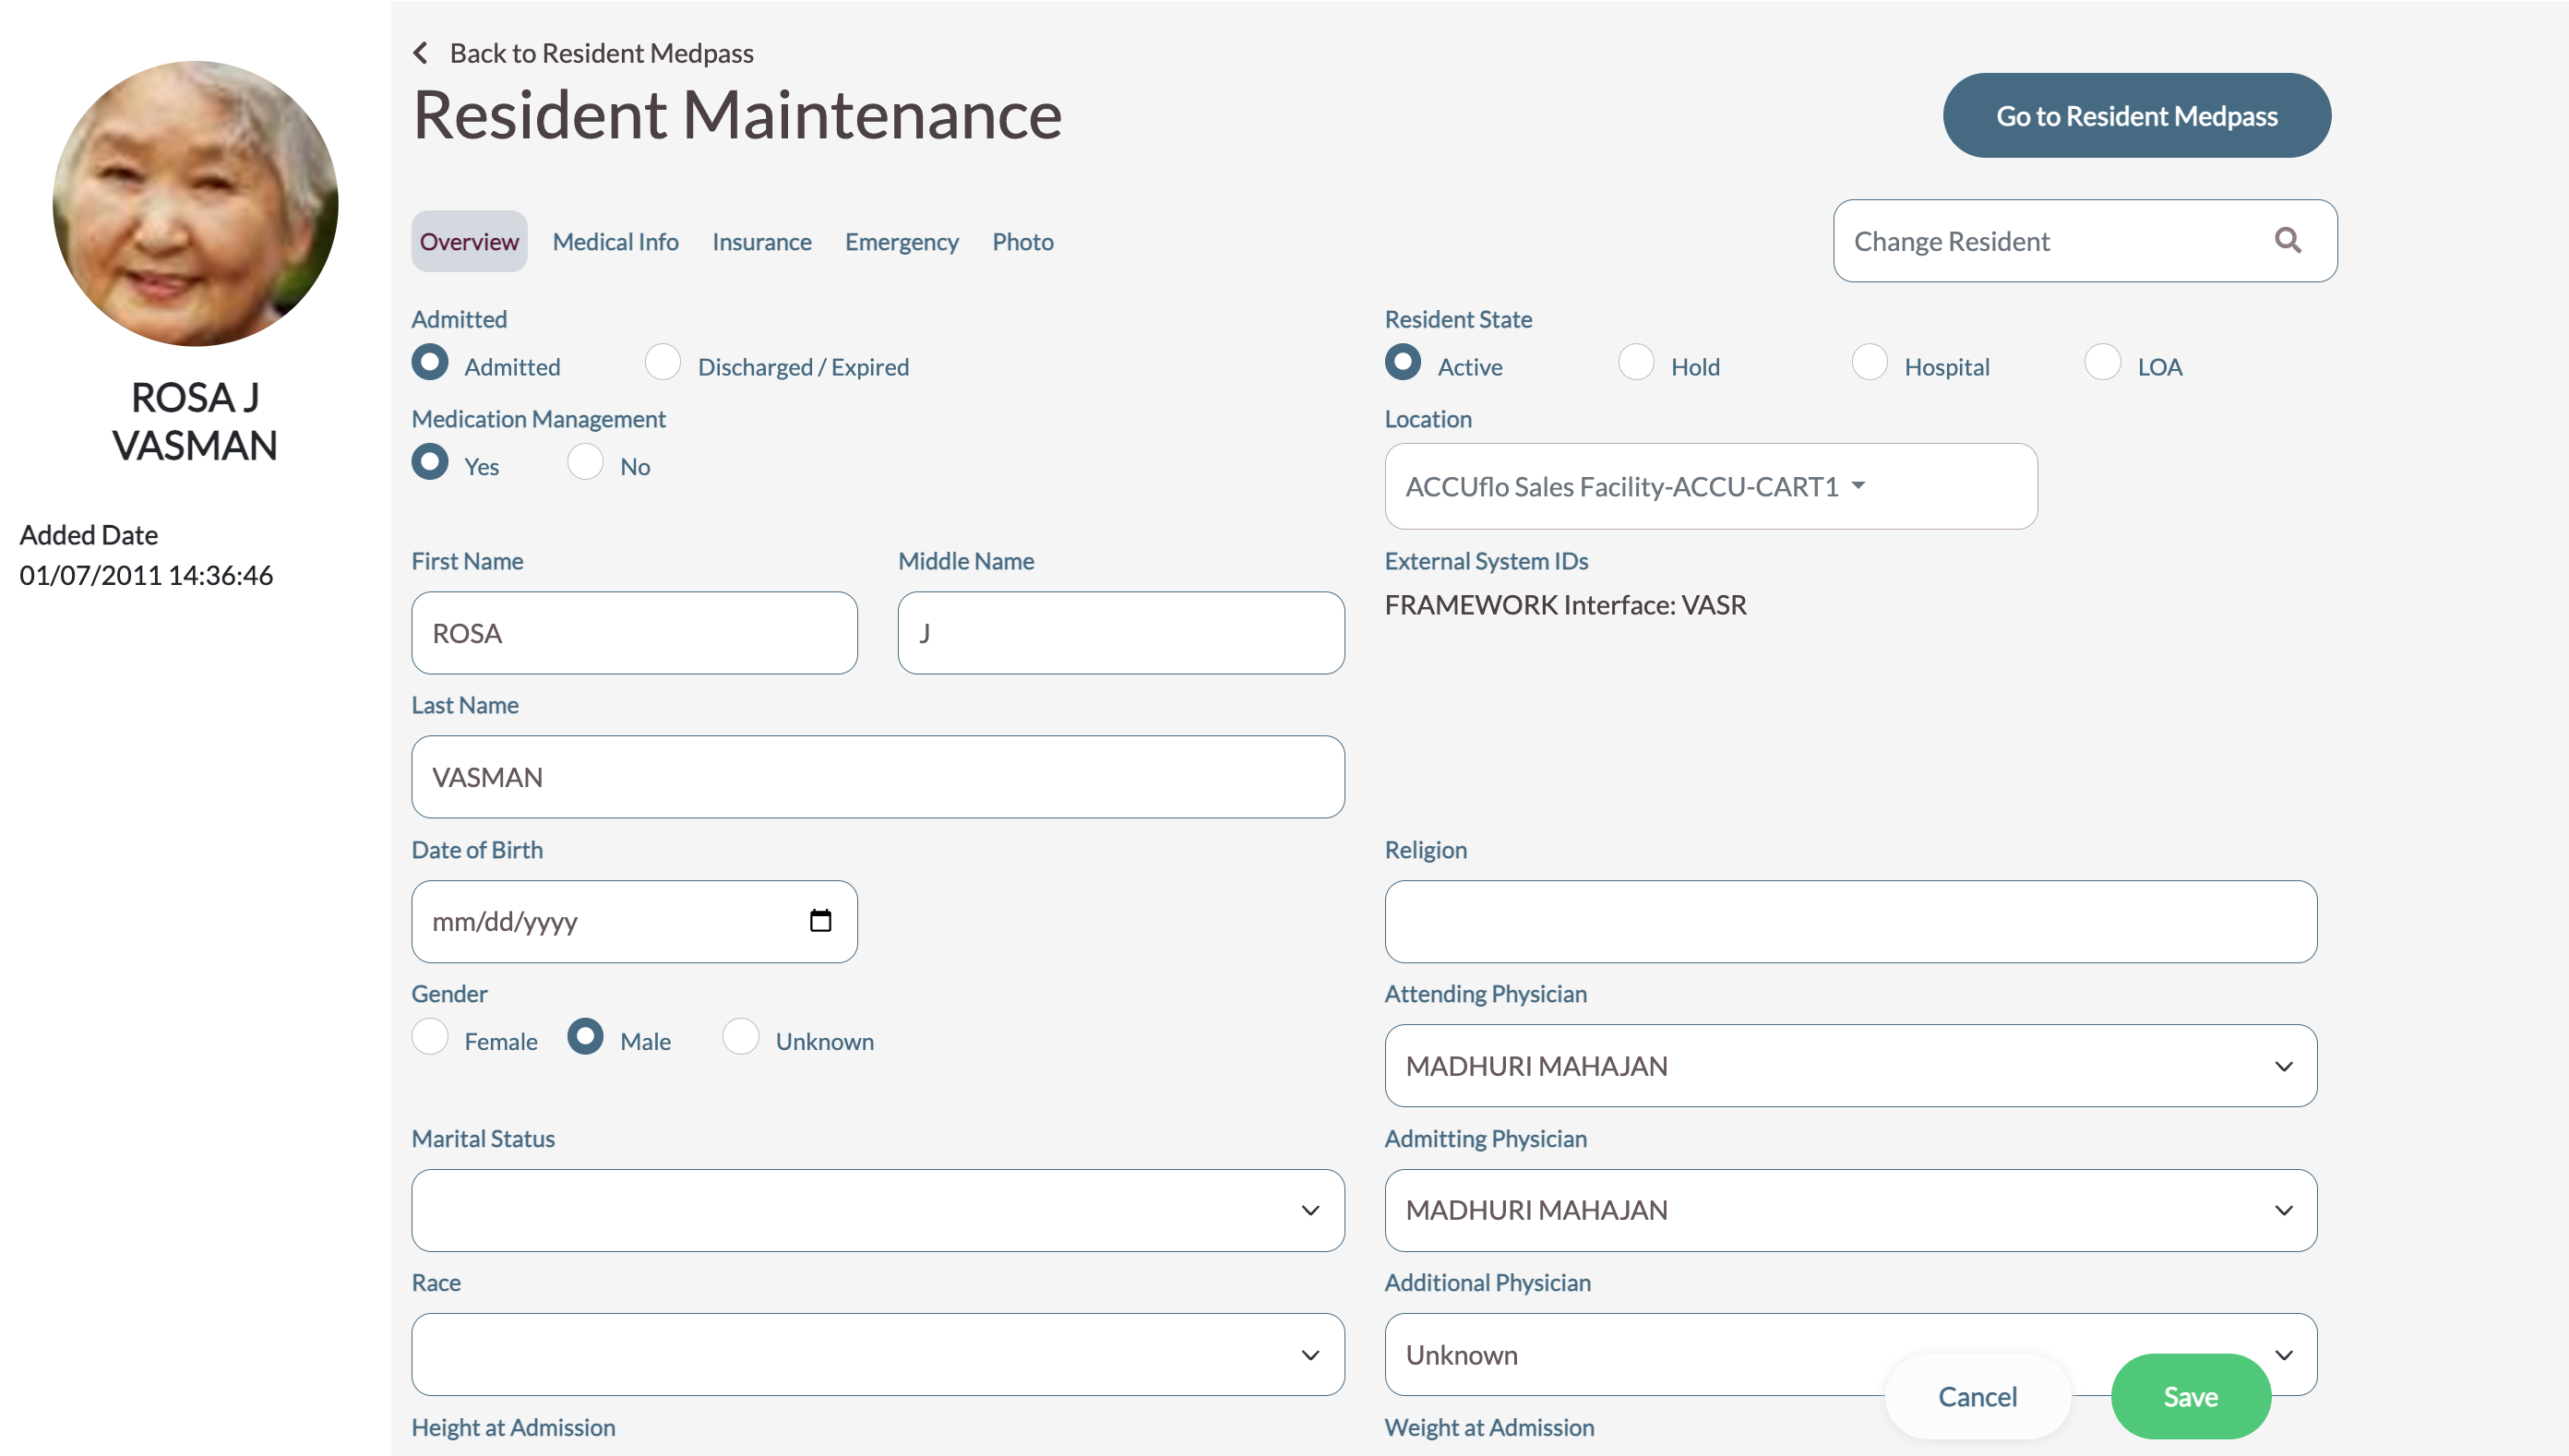Click the search magnifier in Change Resident
Image resolution: width=2569 pixels, height=1456 pixels.
2287,241
